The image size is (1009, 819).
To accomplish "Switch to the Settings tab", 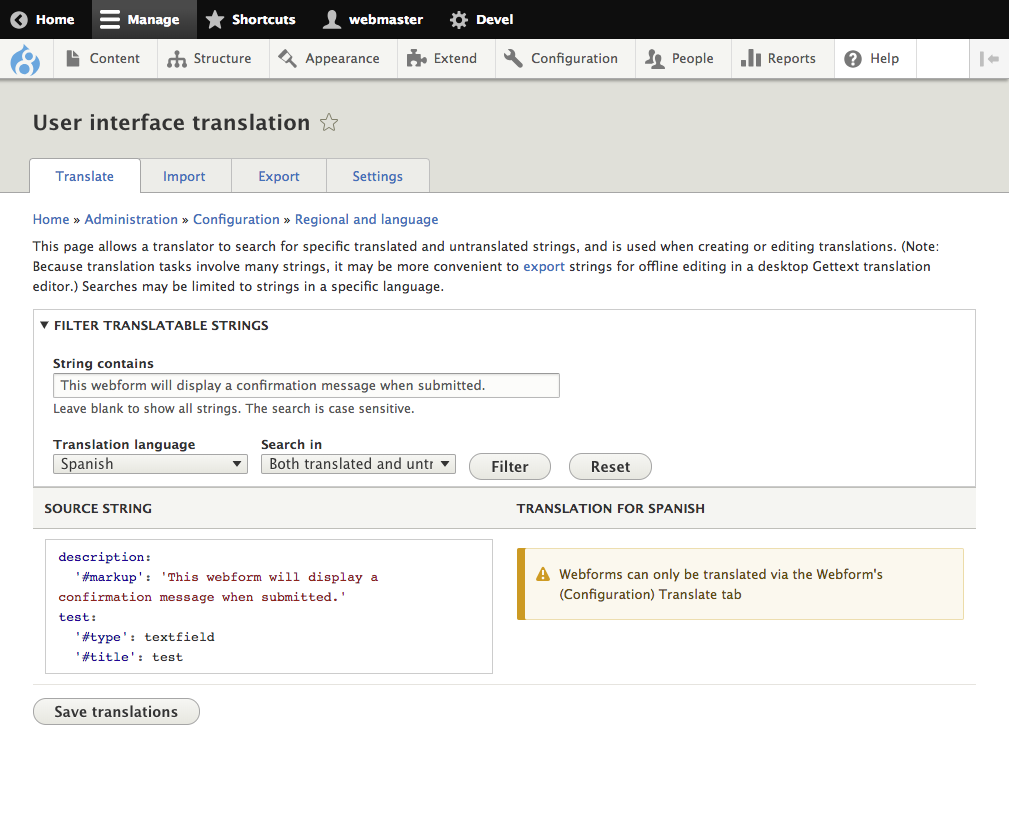I will click(x=377, y=176).
